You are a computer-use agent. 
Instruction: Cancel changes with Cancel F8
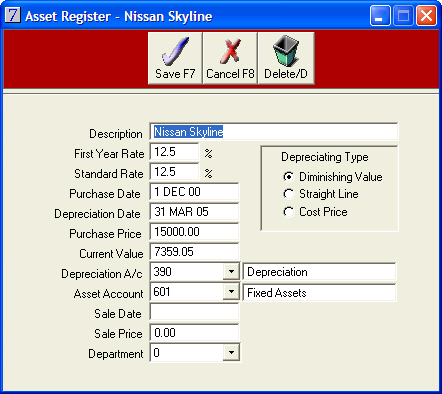[230, 58]
